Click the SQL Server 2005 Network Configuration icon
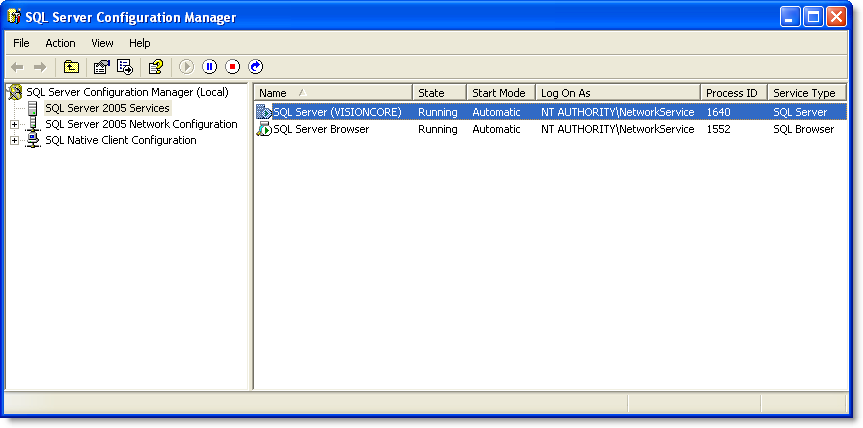Screen dimensions: 863x428 click(x=33, y=124)
